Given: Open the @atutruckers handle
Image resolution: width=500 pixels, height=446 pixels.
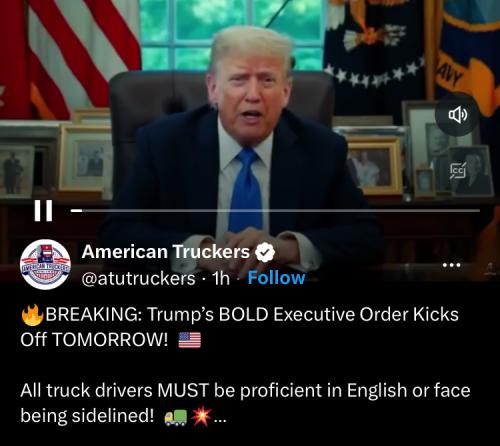Looking at the screenshot, I should [138, 279].
